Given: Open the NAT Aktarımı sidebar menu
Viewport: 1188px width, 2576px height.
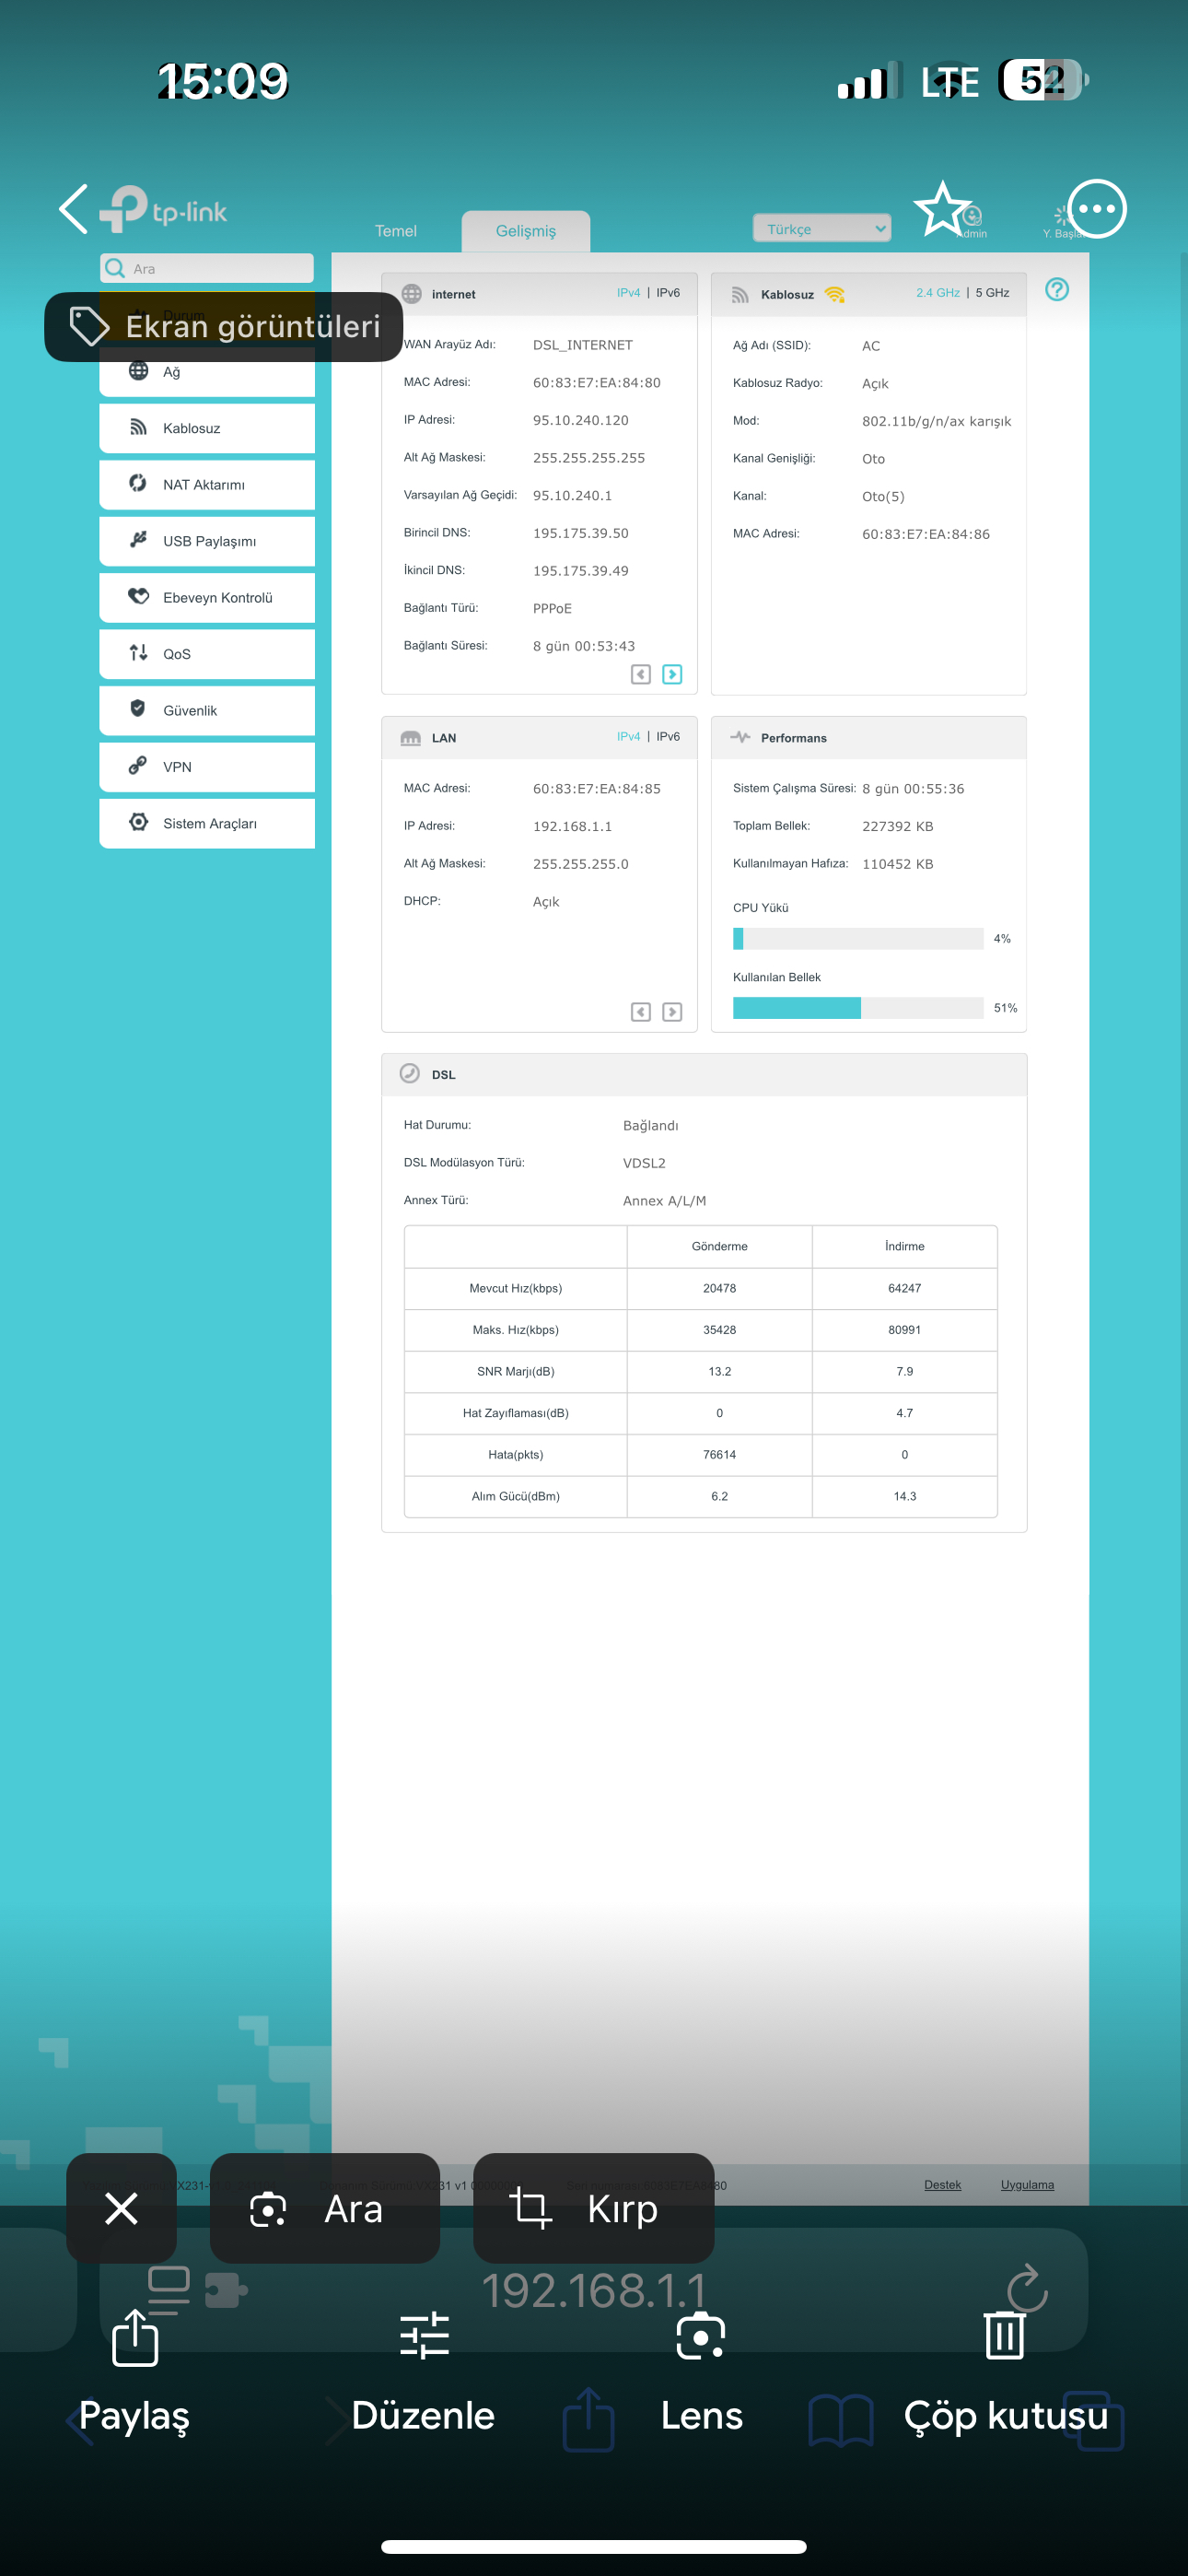Looking at the screenshot, I should [x=207, y=485].
